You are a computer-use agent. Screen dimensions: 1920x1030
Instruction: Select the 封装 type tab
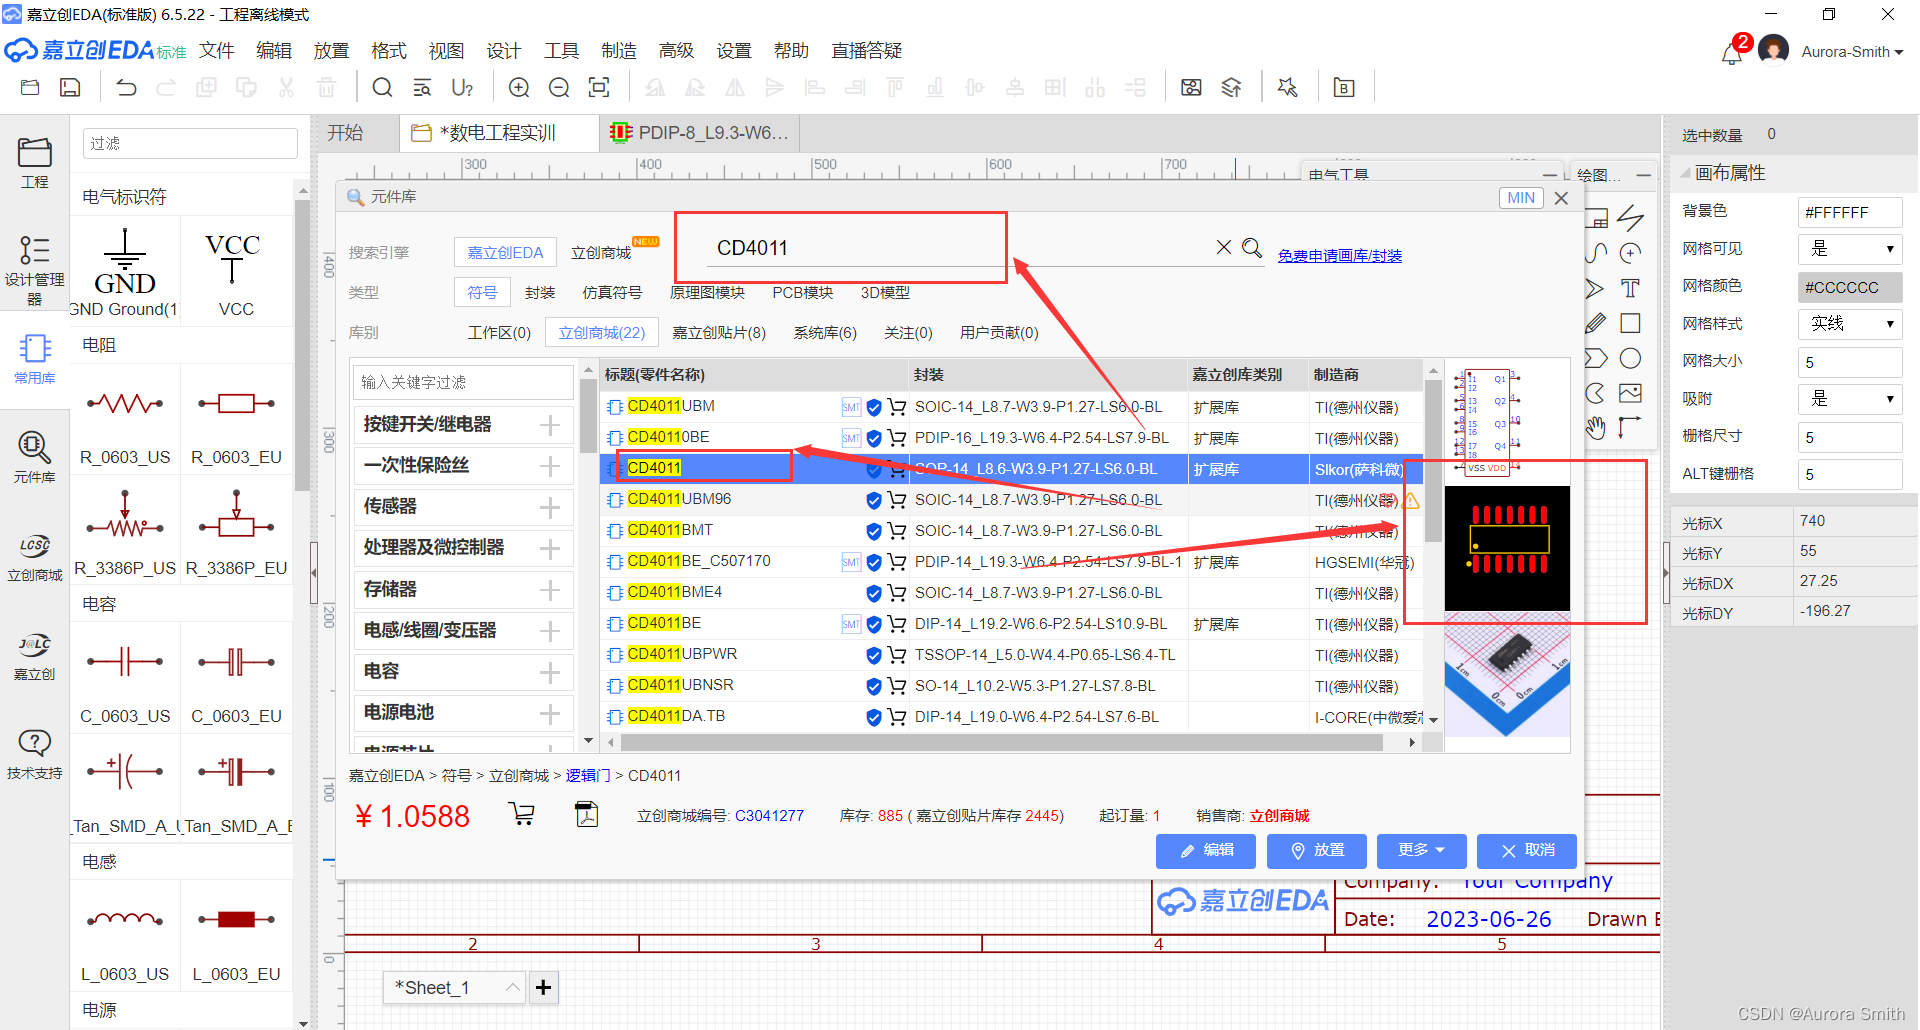540,293
